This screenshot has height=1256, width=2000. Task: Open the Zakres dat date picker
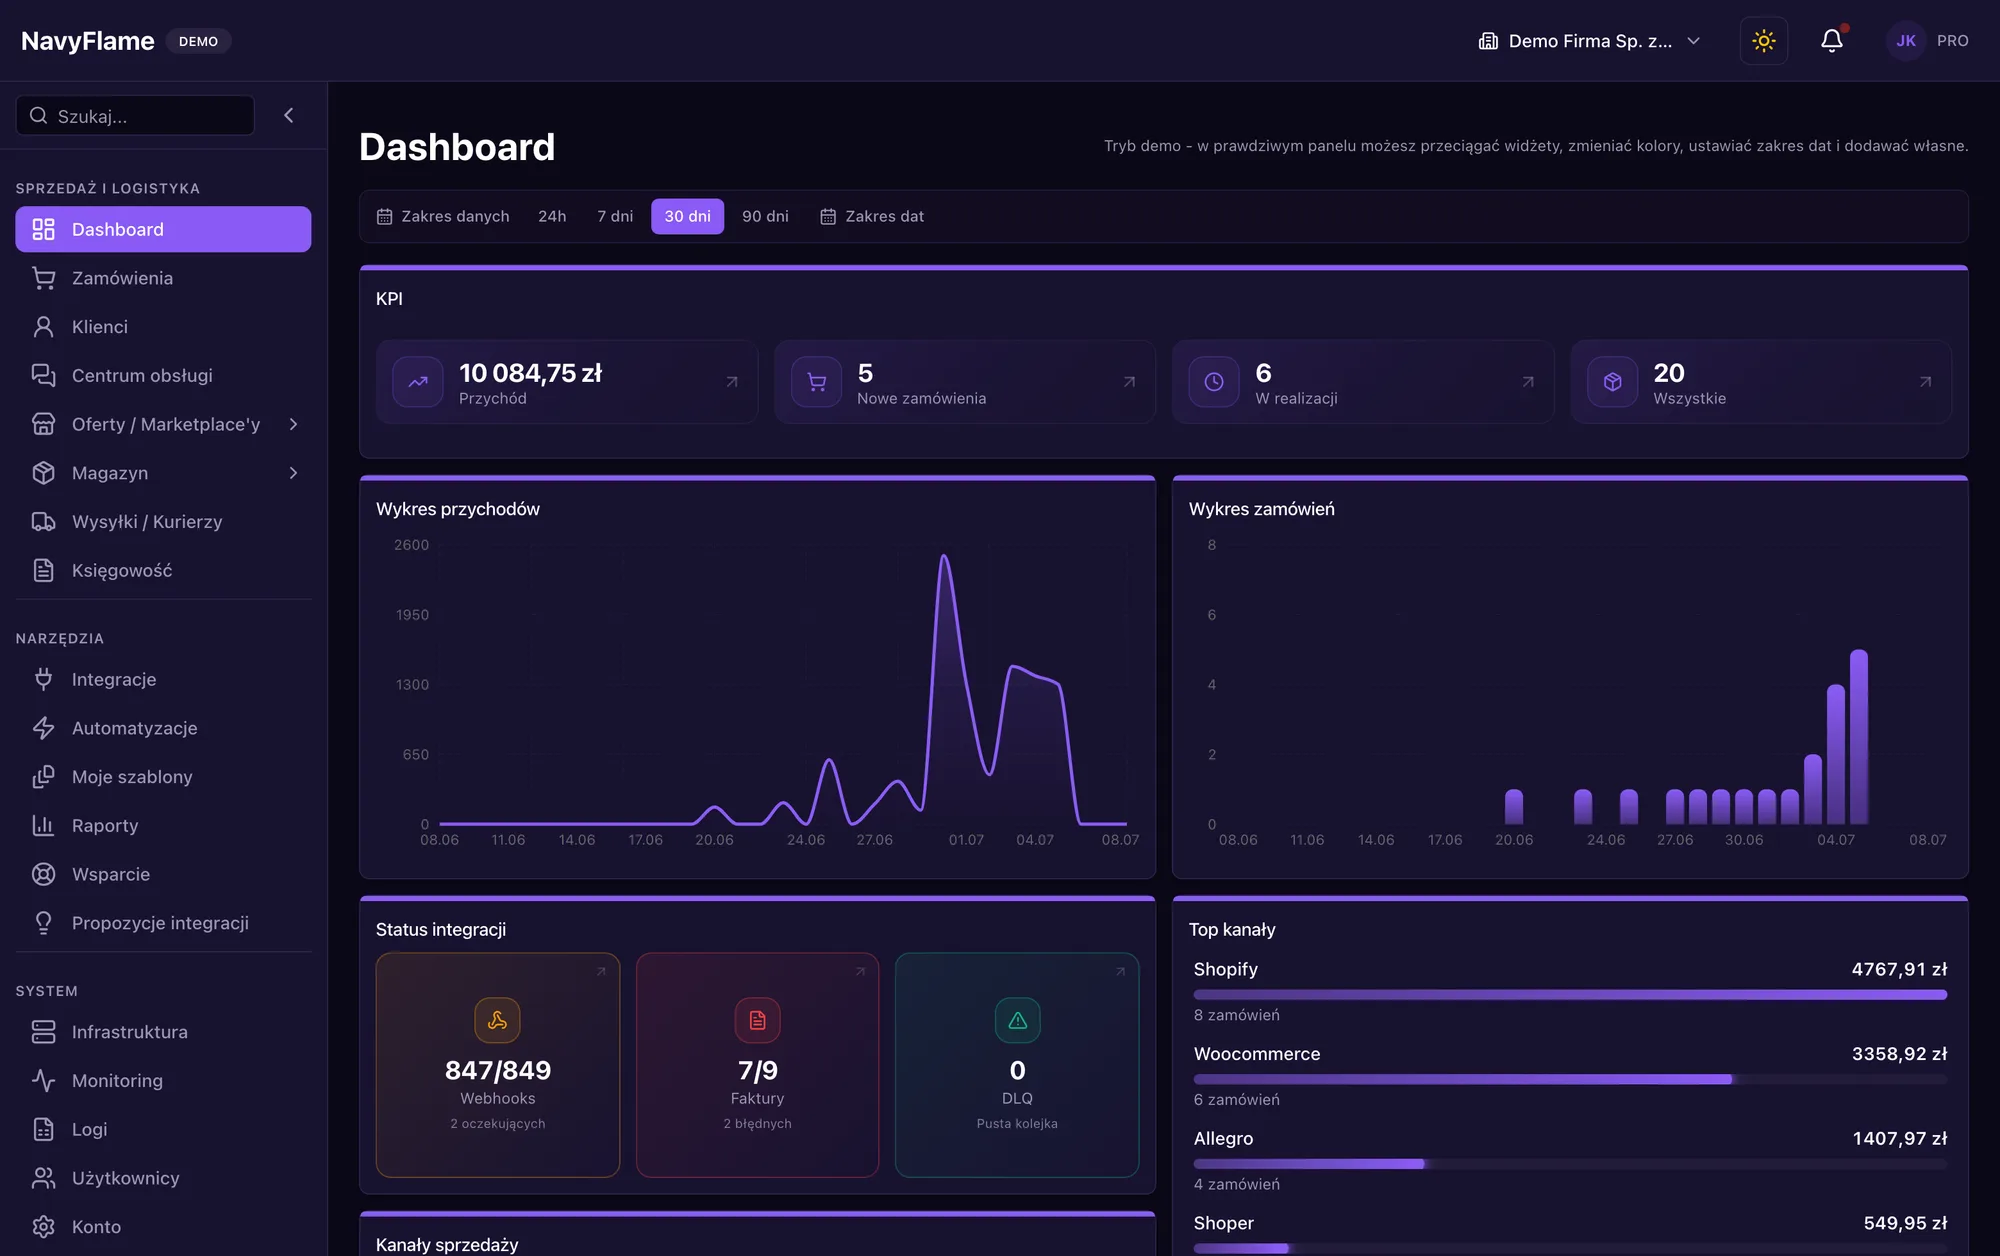[872, 216]
